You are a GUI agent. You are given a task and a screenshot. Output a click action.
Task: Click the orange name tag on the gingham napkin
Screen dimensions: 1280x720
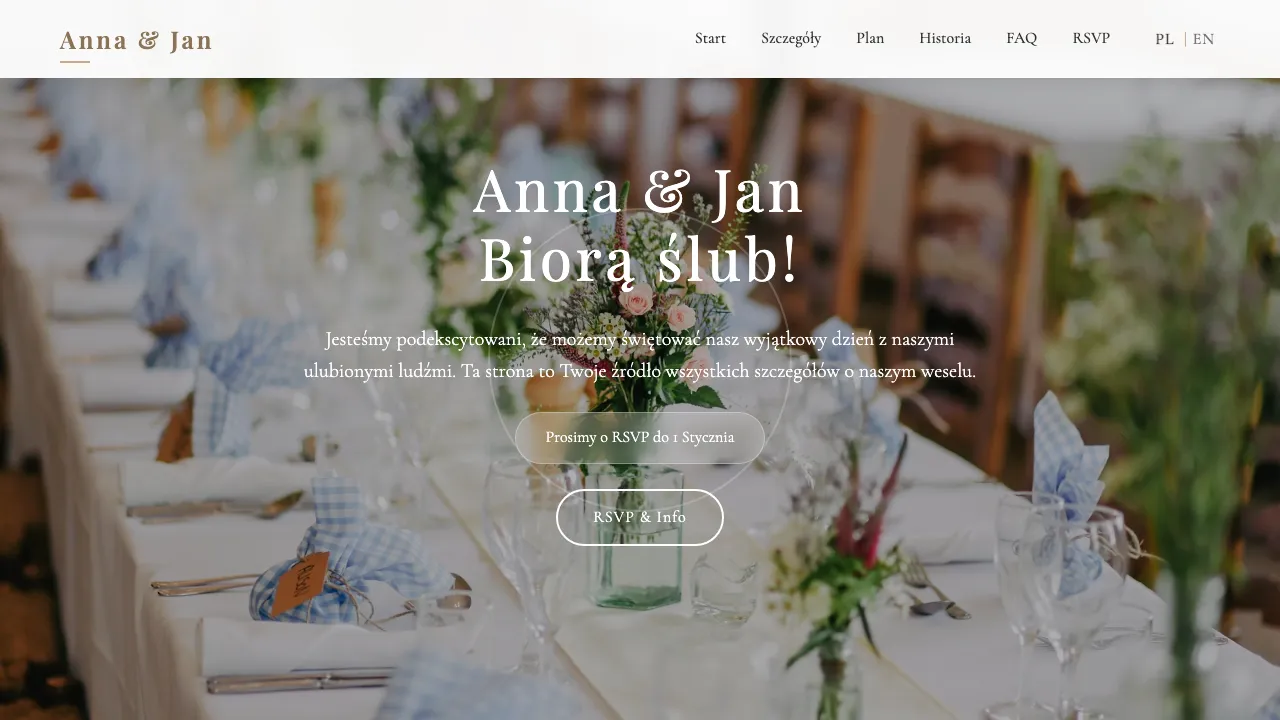pos(301,583)
